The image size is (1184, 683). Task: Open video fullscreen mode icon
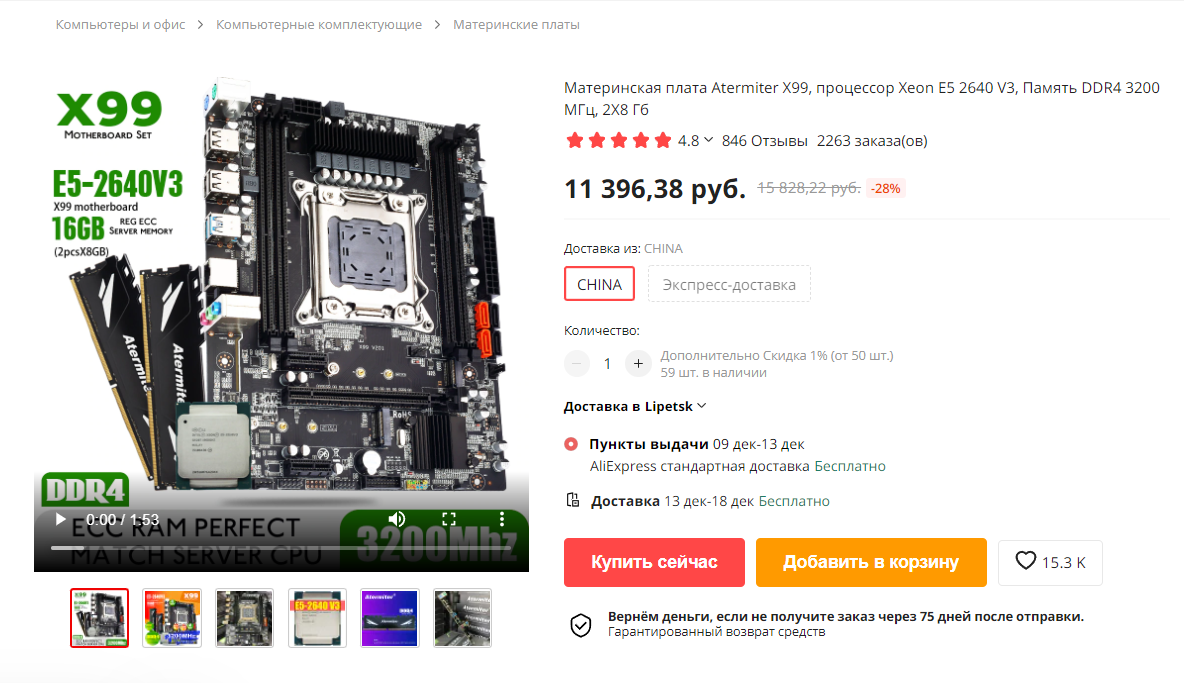449,519
